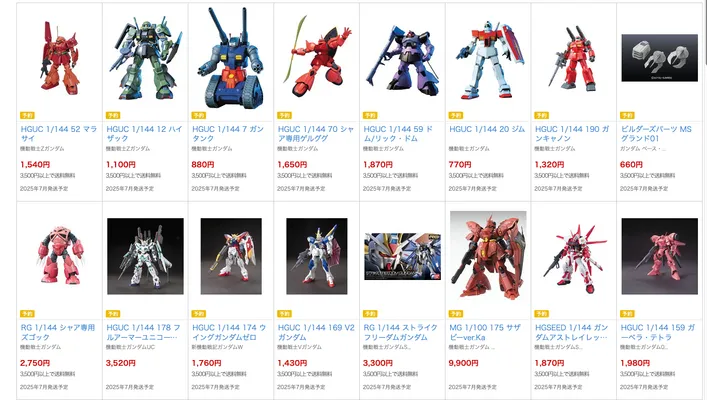Open HGUC 1/144 174 ウイングガンダムゼロ link

click(x=229, y=332)
